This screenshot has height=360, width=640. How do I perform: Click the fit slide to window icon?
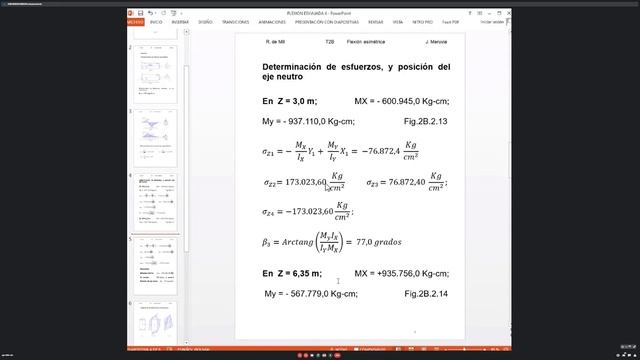[506, 349]
